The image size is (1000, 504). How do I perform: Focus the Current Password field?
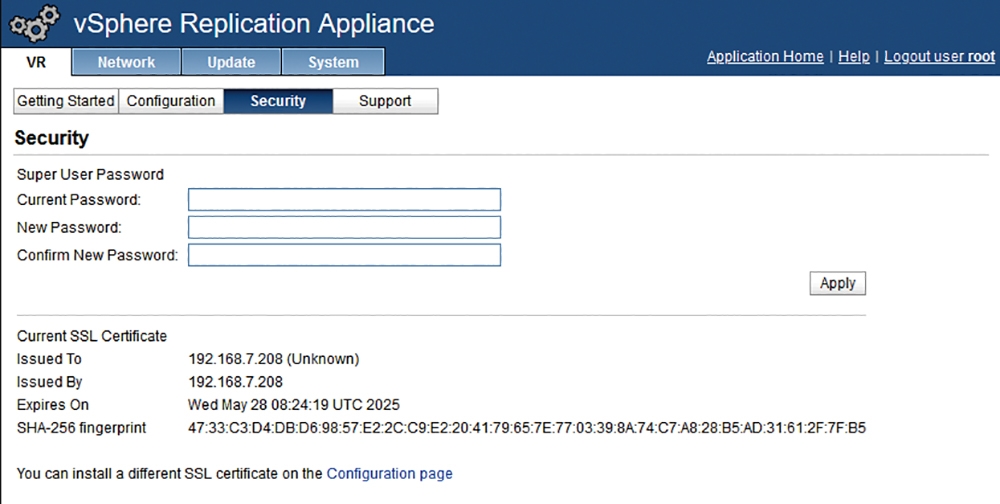[x=344, y=199]
